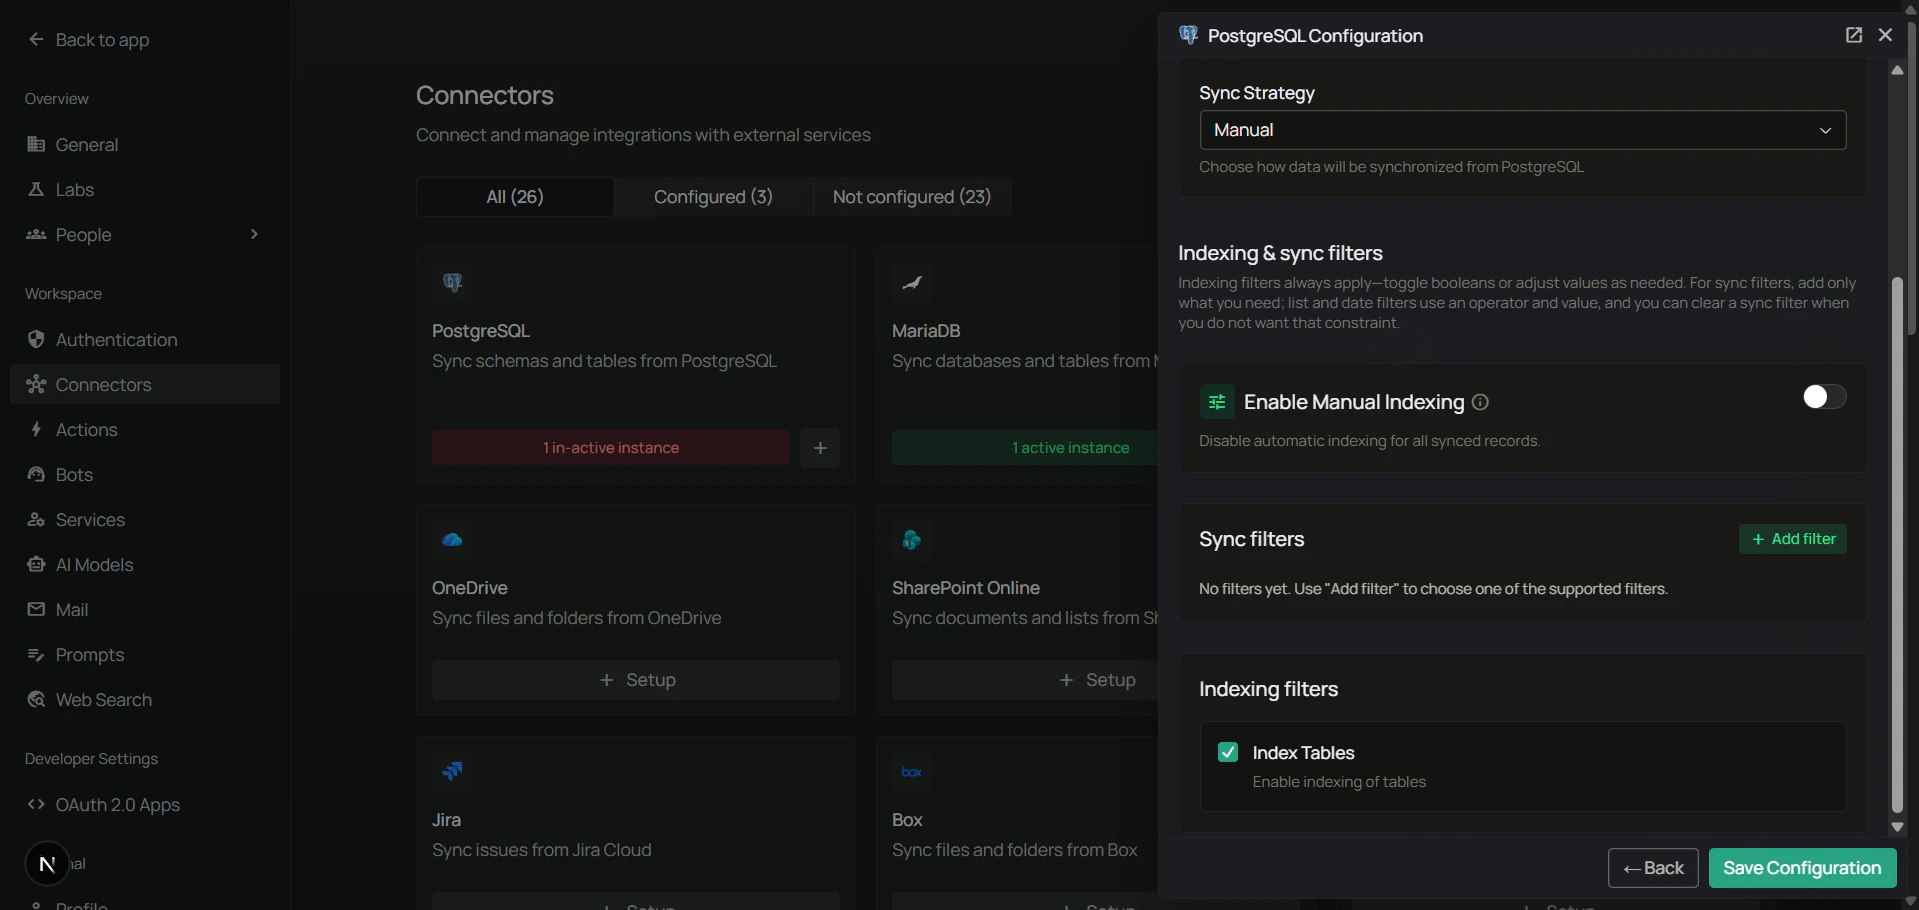Click the Connectors sidebar icon
This screenshot has height=910, width=1919.
coord(36,385)
